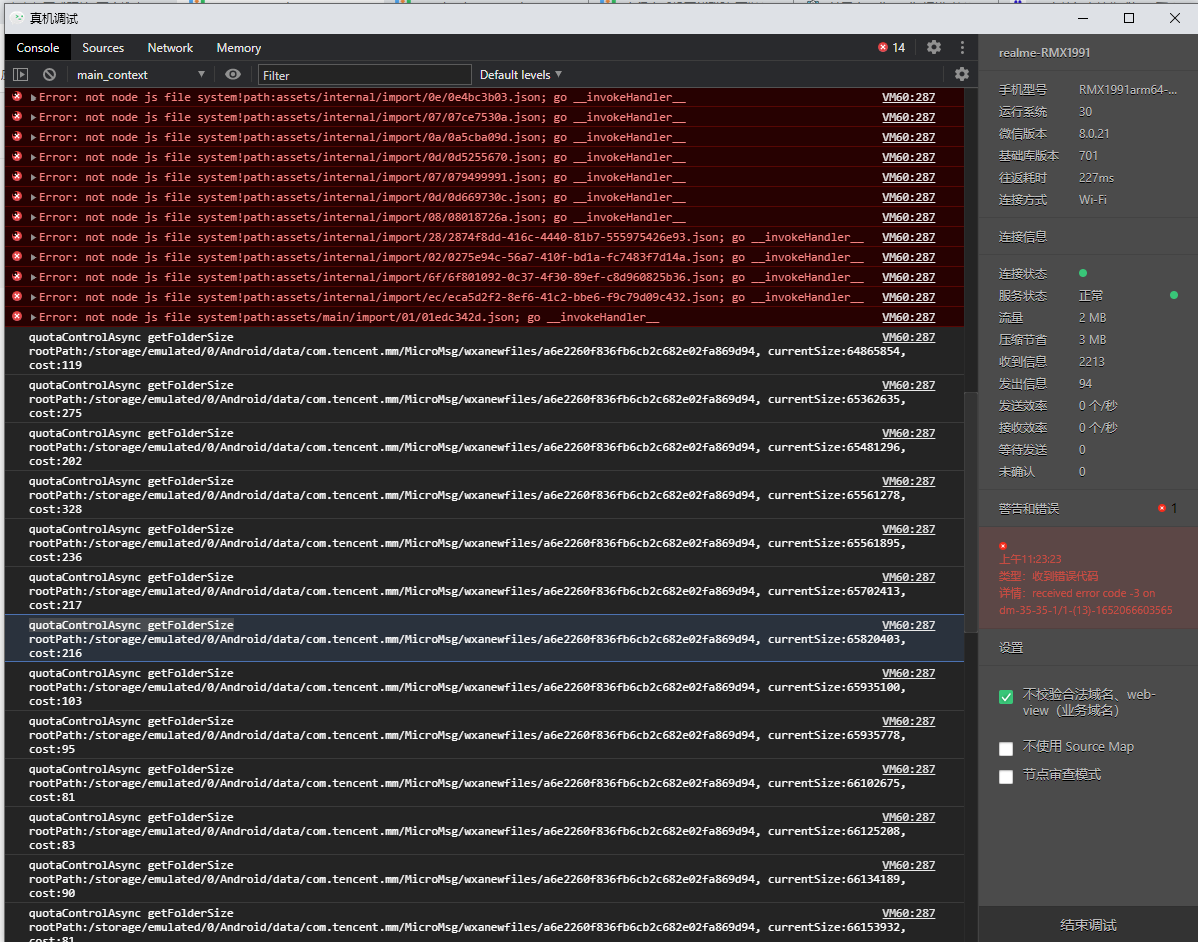This screenshot has height=942, width=1198.
Task: Click the app logo in title bar
Action: click(x=18, y=18)
